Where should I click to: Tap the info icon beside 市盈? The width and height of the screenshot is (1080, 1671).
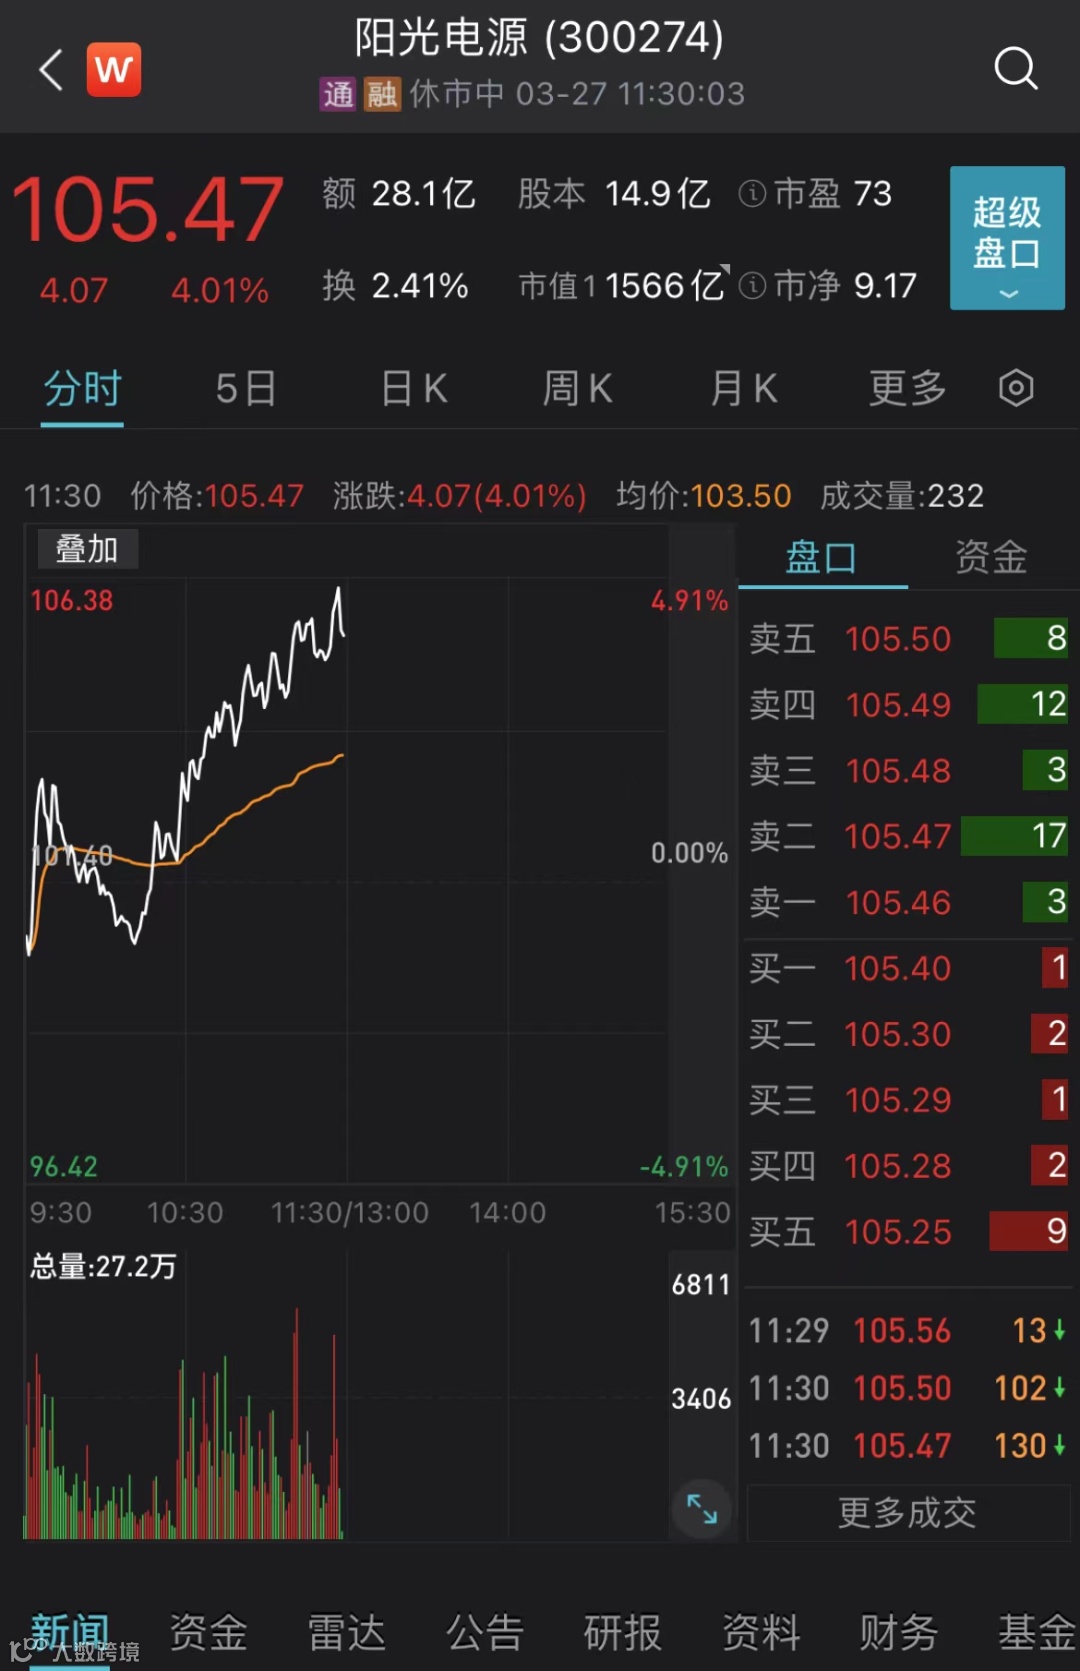tap(752, 193)
